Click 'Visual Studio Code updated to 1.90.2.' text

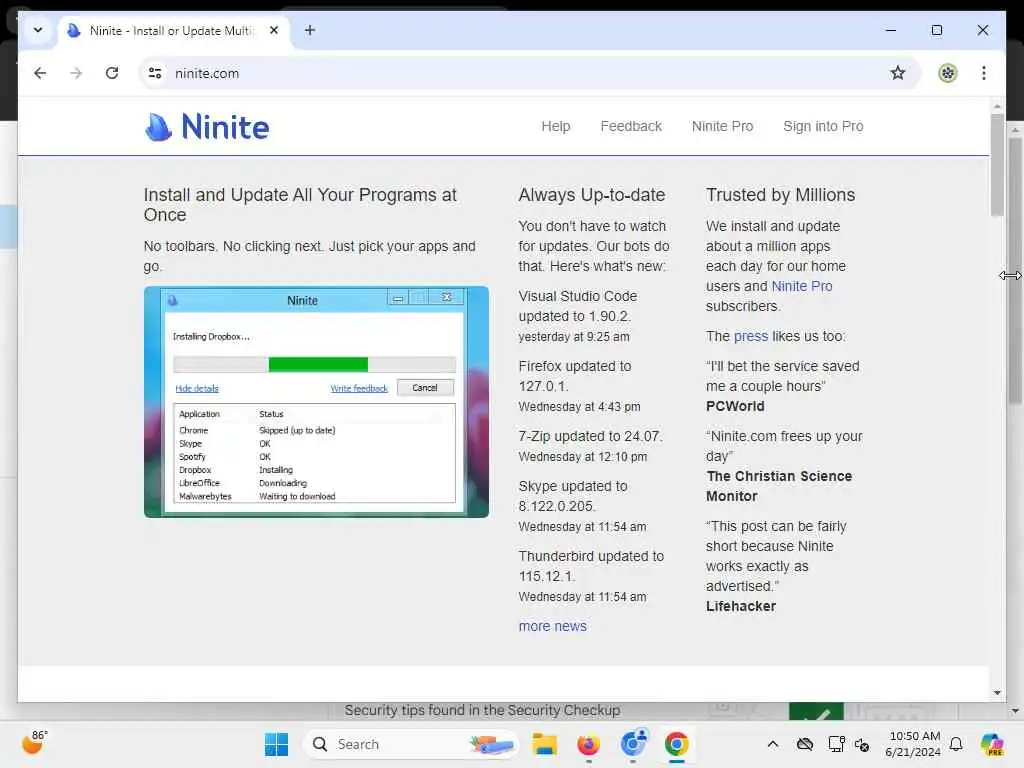(577, 306)
